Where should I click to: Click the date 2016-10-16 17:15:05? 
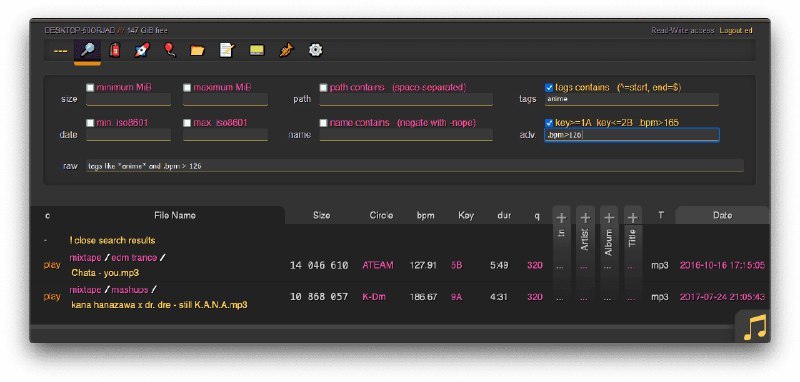[722, 265]
